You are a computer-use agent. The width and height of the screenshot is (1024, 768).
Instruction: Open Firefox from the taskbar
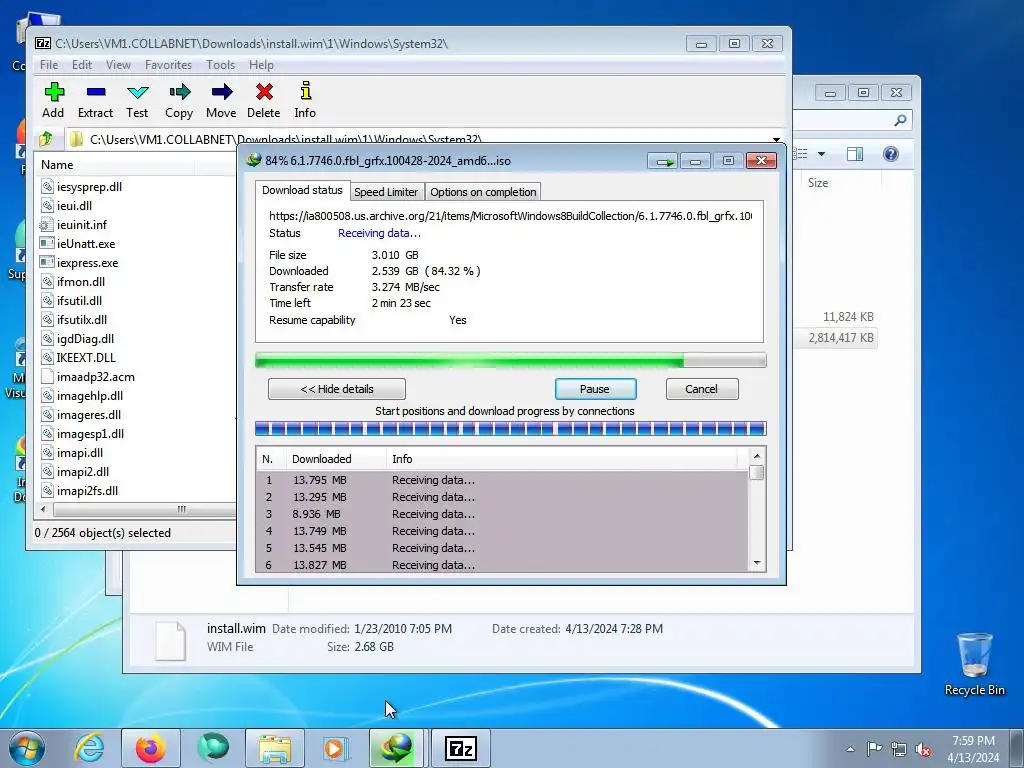pyautogui.click(x=151, y=748)
